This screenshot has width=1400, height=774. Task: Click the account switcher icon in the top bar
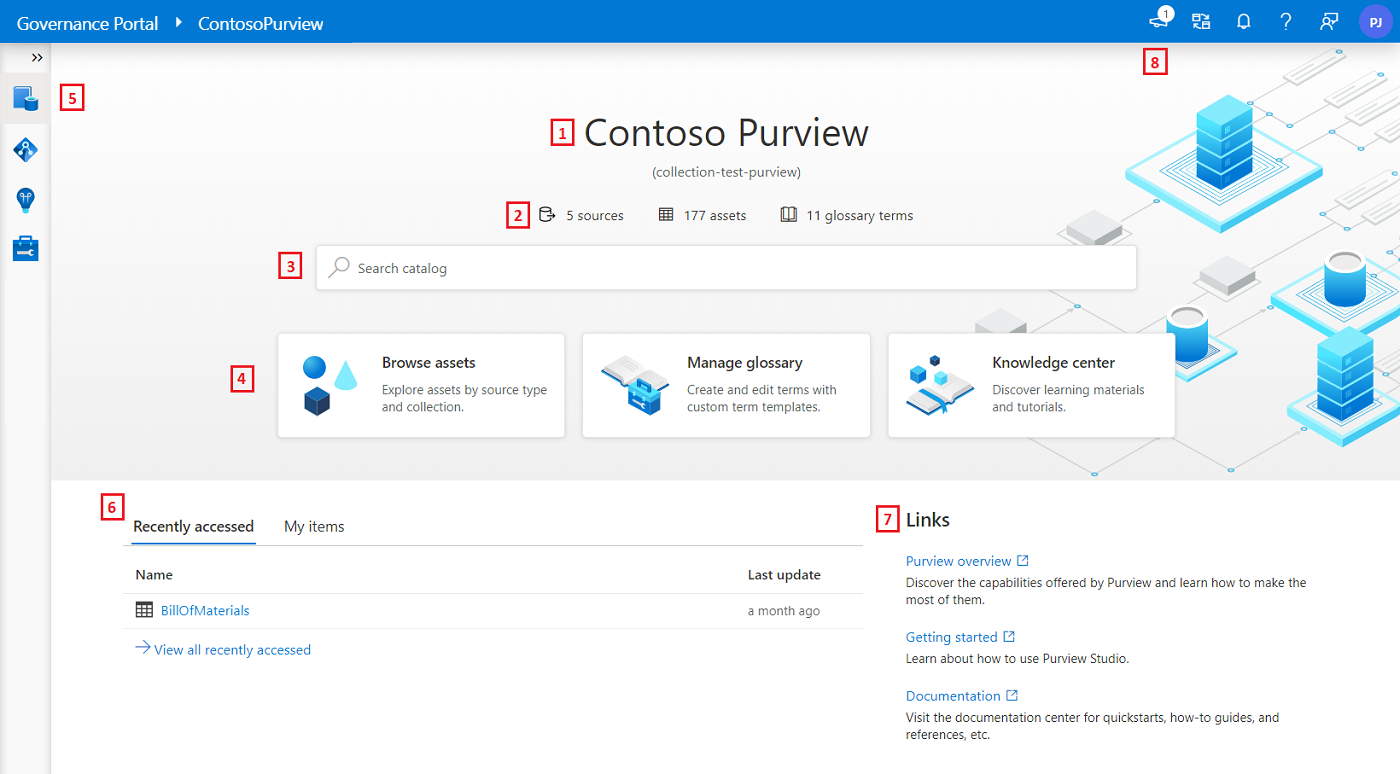pyautogui.click(x=1200, y=21)
